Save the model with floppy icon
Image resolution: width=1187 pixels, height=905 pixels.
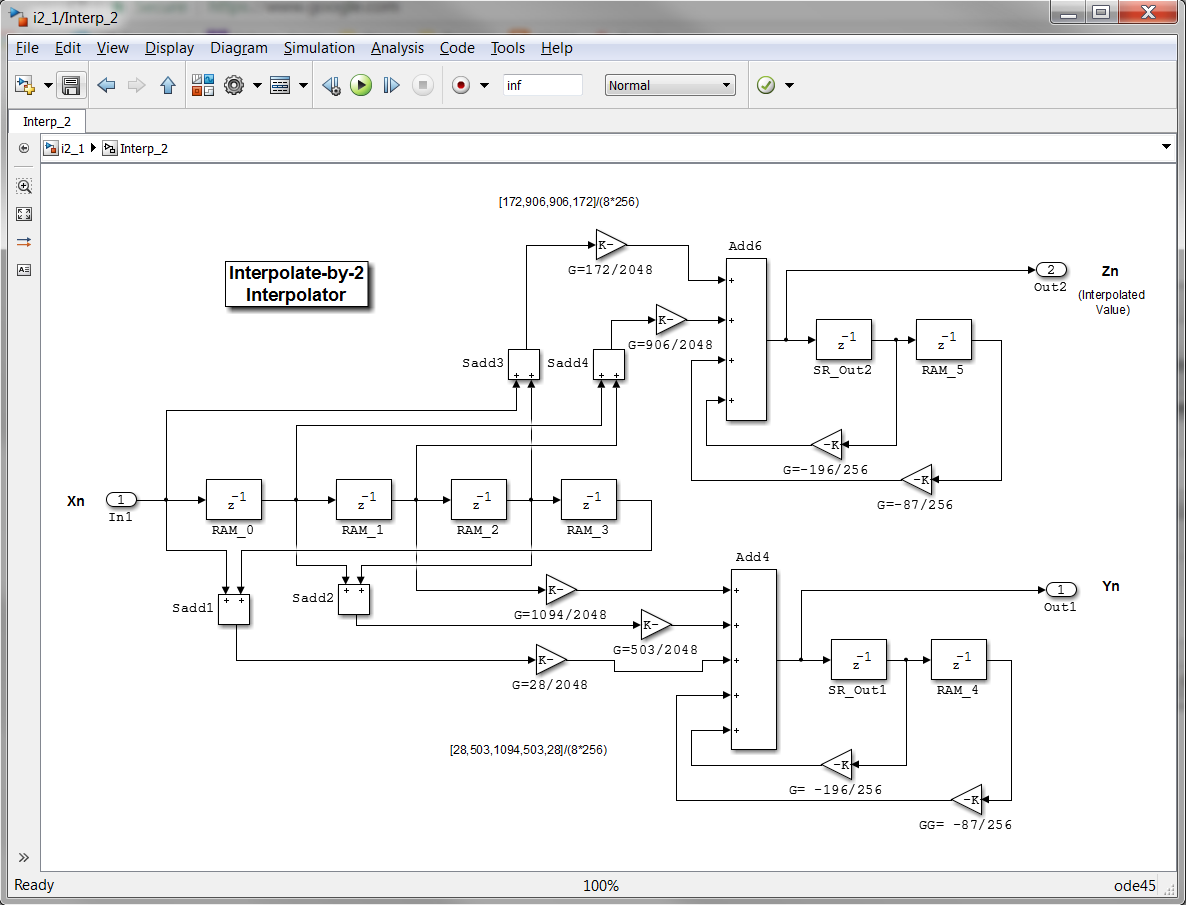pyautogui.click(x=71, y=86)
